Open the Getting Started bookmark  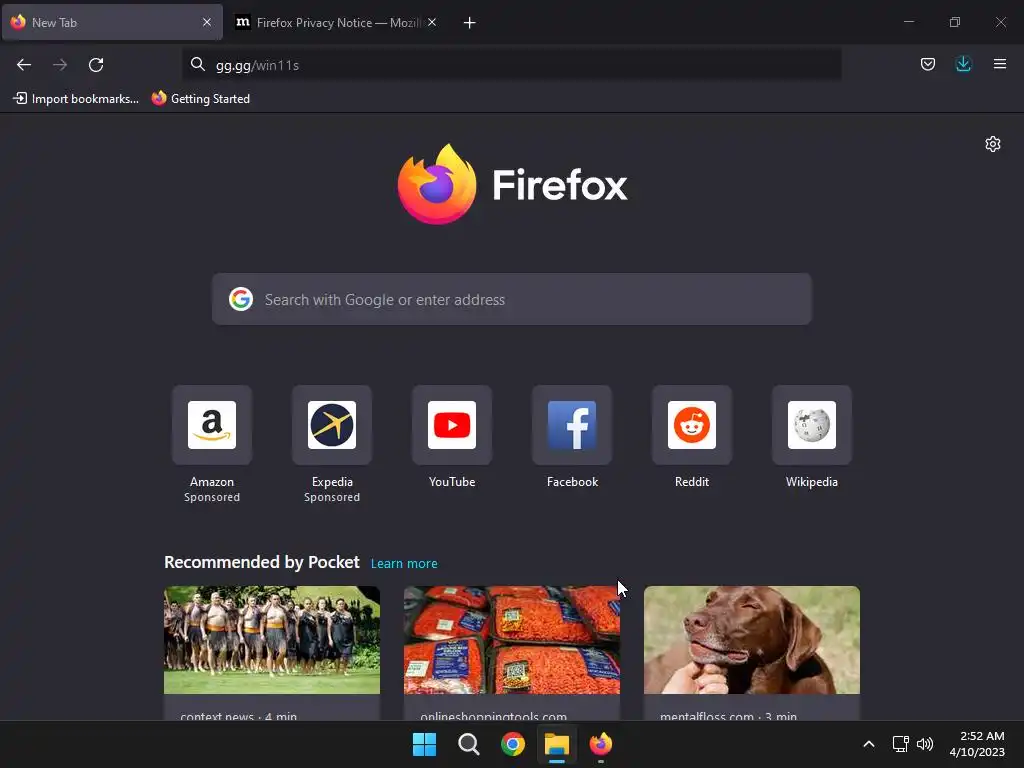tap(200, 99)
